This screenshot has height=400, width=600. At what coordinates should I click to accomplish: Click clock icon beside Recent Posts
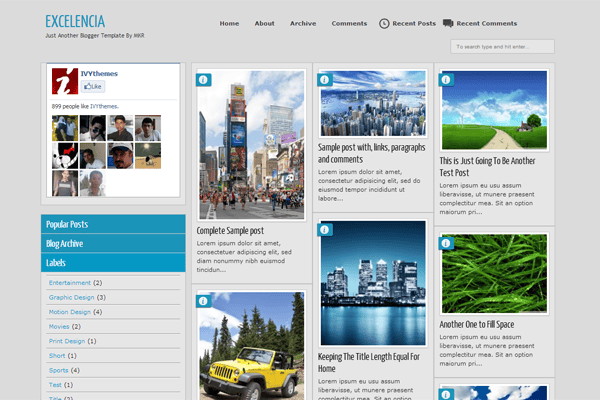384,24
